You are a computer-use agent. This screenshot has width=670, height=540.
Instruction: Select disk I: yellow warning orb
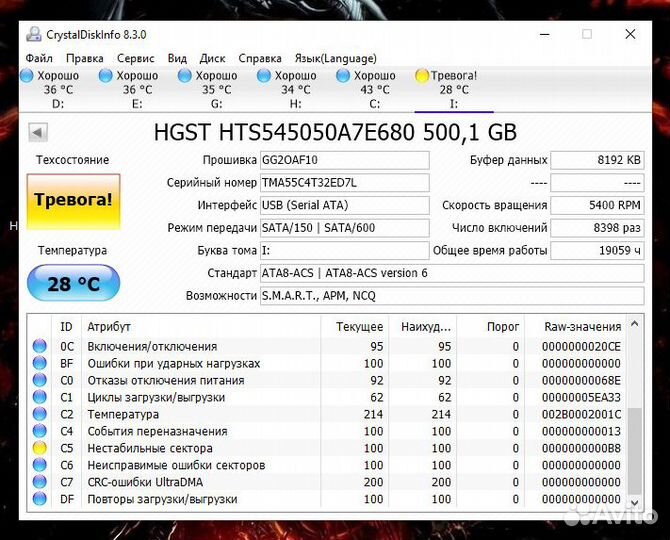coord(422,76)
